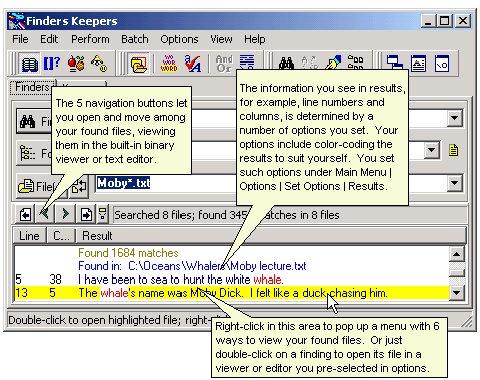Open the File menu
The width and height of the screenshot is (480, 380).
coord(20,39)
